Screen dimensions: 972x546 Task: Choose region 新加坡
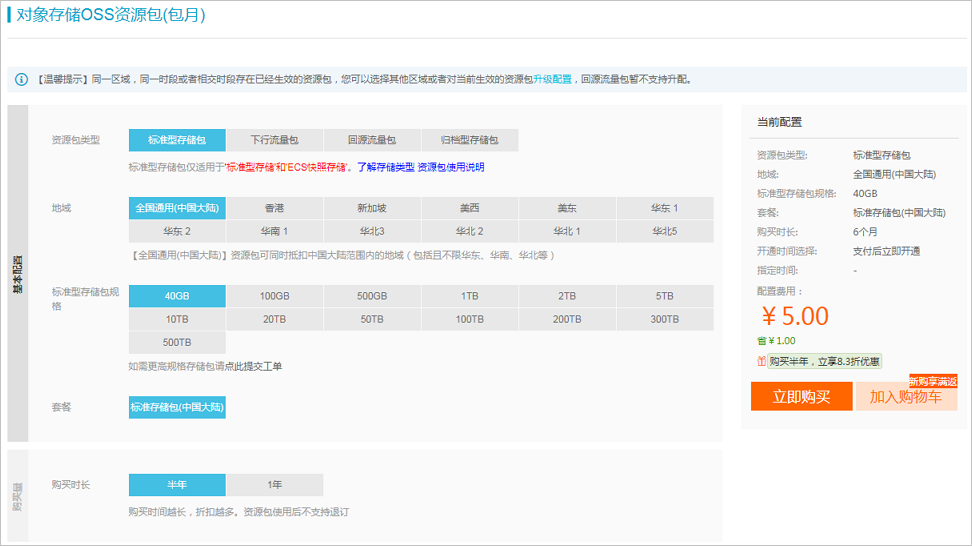372,208
